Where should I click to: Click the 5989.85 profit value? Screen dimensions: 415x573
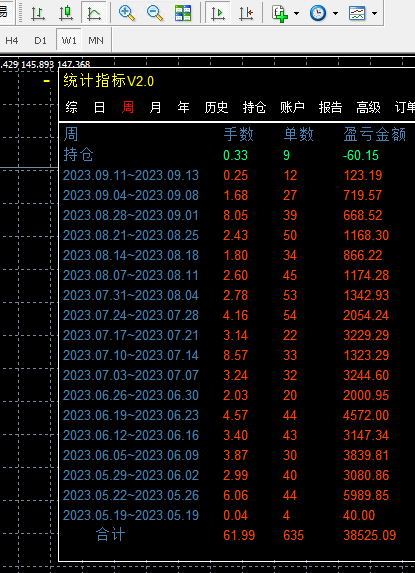(366, 496)
